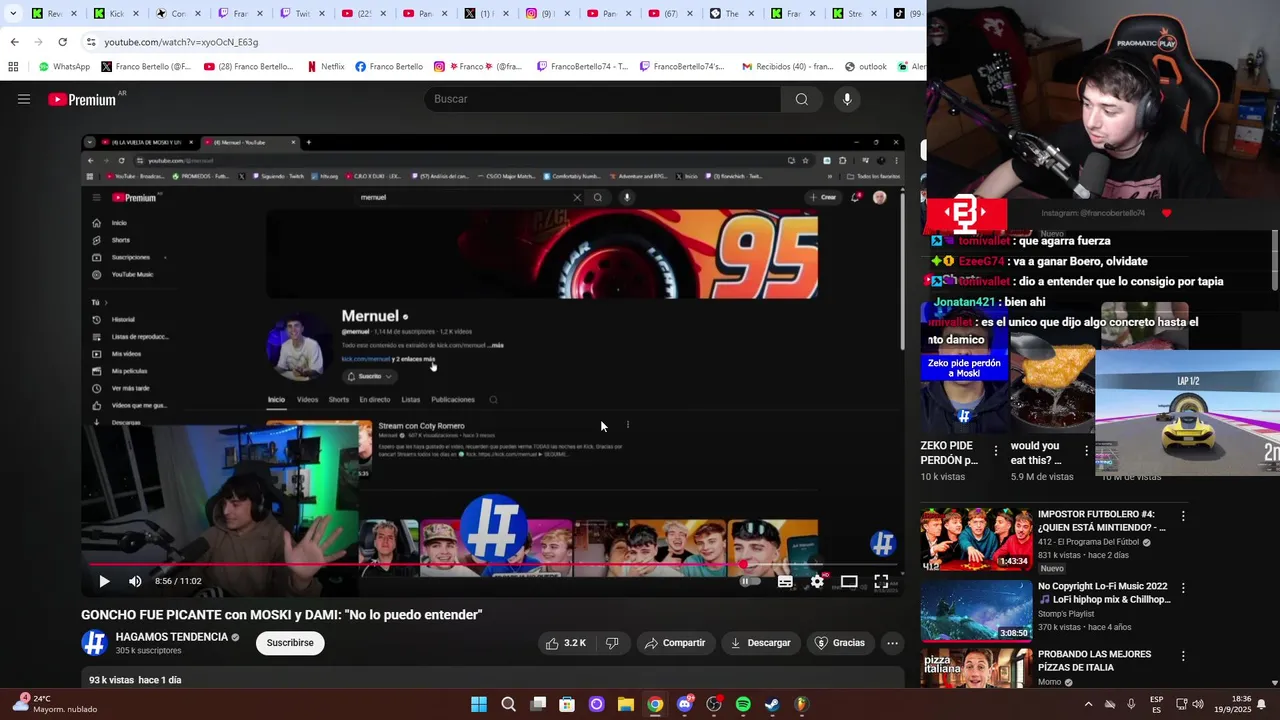This screenshot has width=1280, height=720.
Task: Open ESP language input indicator
Action: [1156, 704]
